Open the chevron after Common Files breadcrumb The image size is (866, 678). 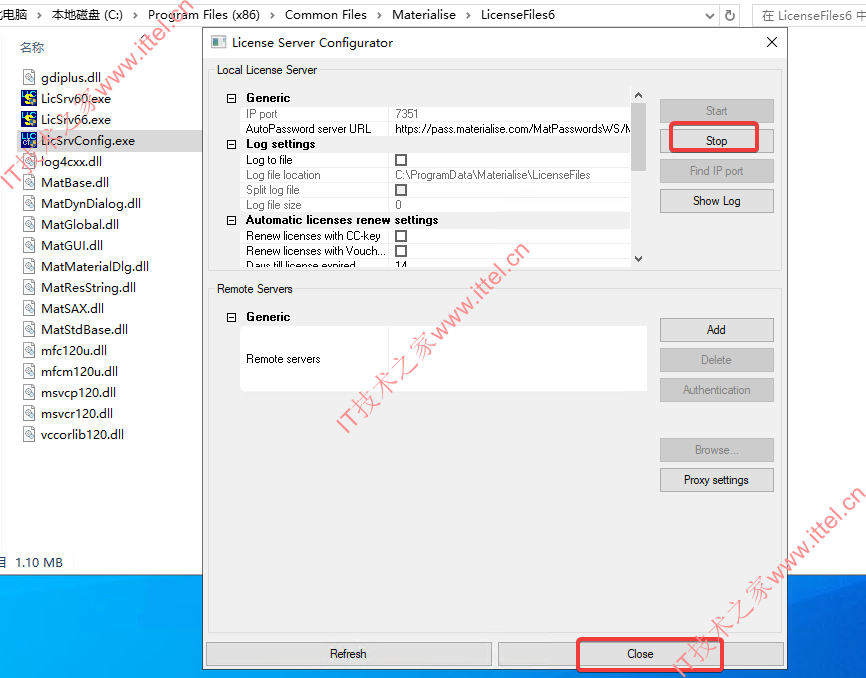point(379,15)
